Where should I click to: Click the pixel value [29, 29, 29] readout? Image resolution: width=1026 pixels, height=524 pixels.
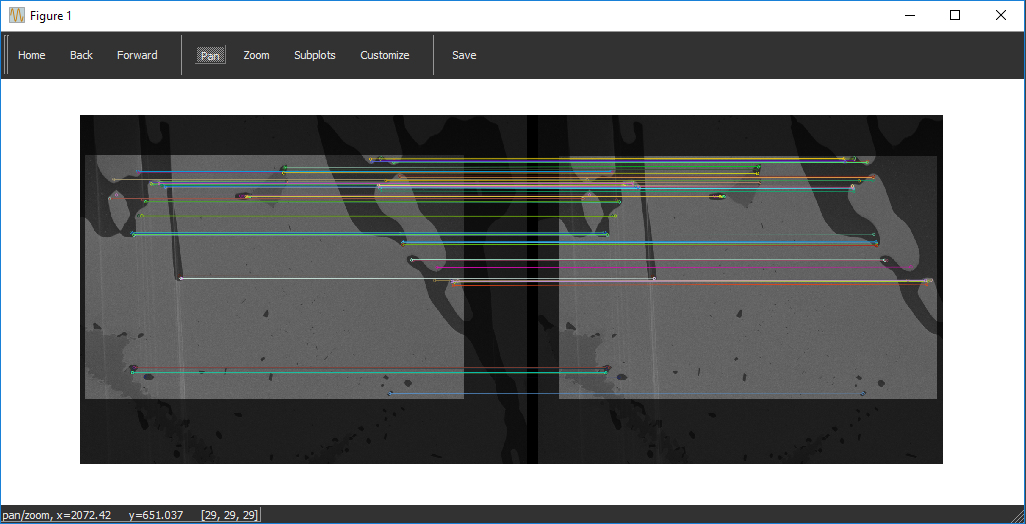click(230, 515)
